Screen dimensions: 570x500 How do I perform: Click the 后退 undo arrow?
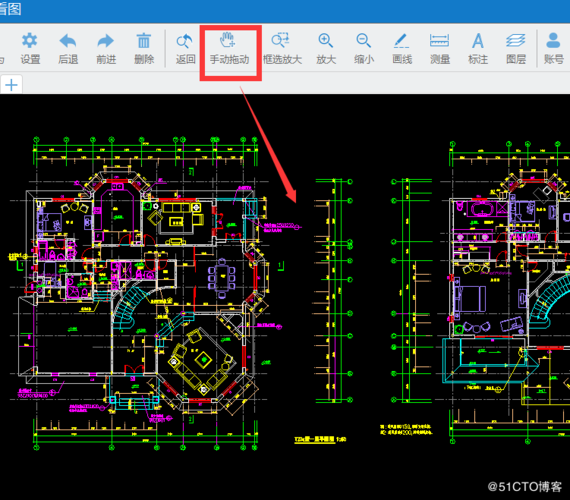(68, 48)
